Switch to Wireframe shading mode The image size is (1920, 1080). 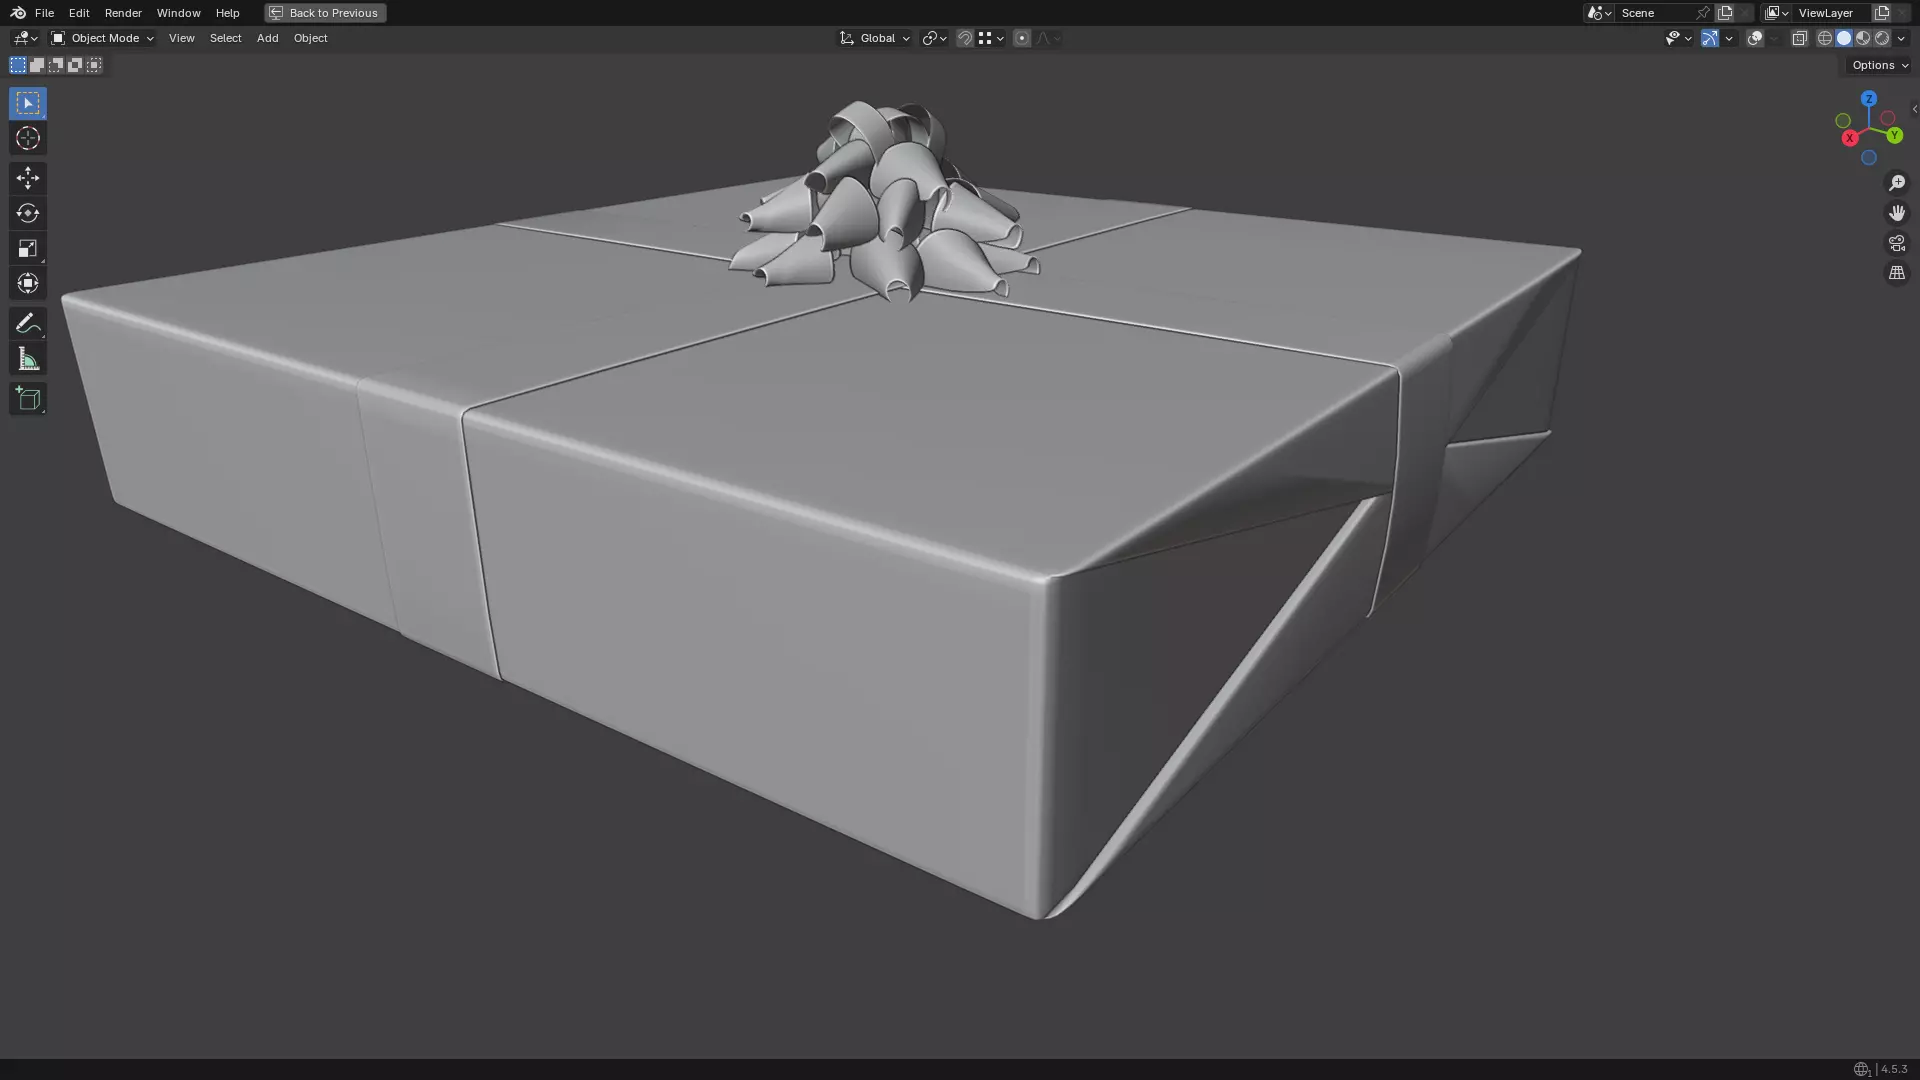pyautogui.click(x=1825, y=38)
